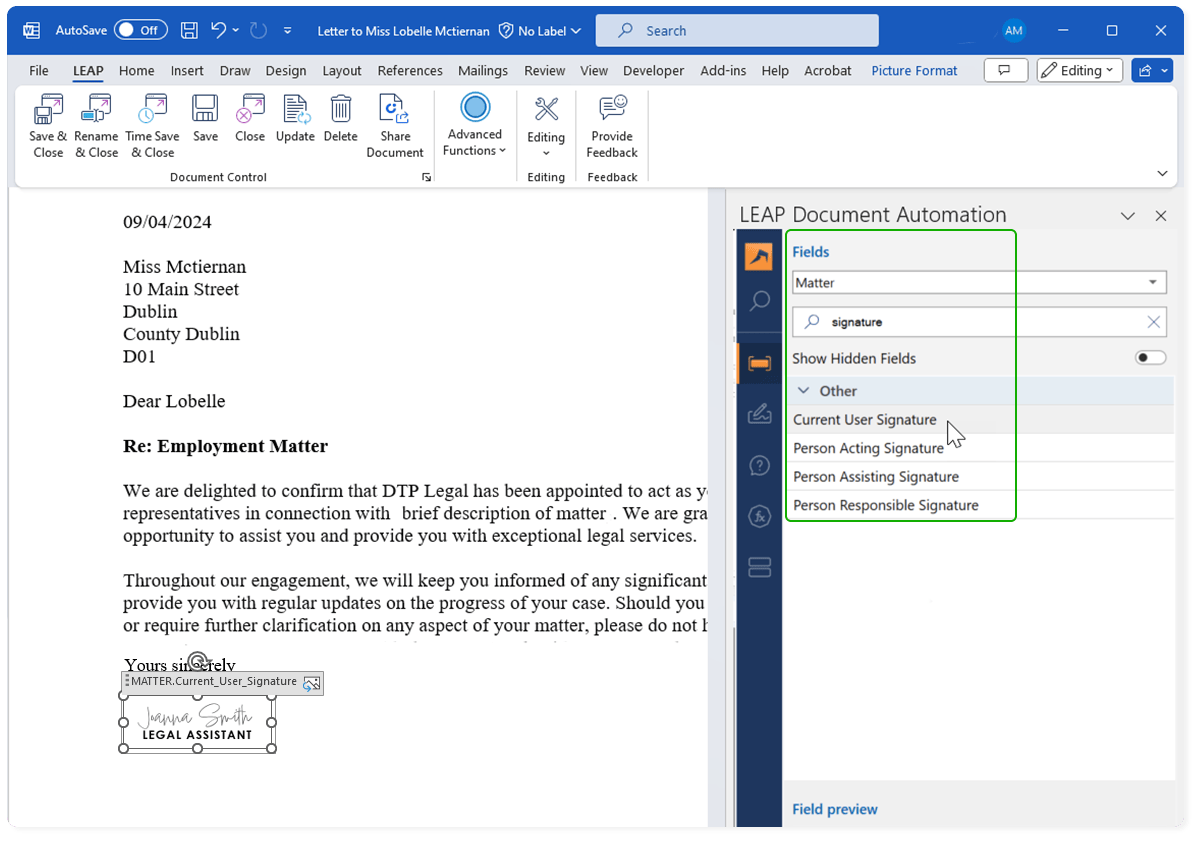Switch to the Home tab
The width and height of the screenshot is (1194, 852).
(x=136, y=70)
